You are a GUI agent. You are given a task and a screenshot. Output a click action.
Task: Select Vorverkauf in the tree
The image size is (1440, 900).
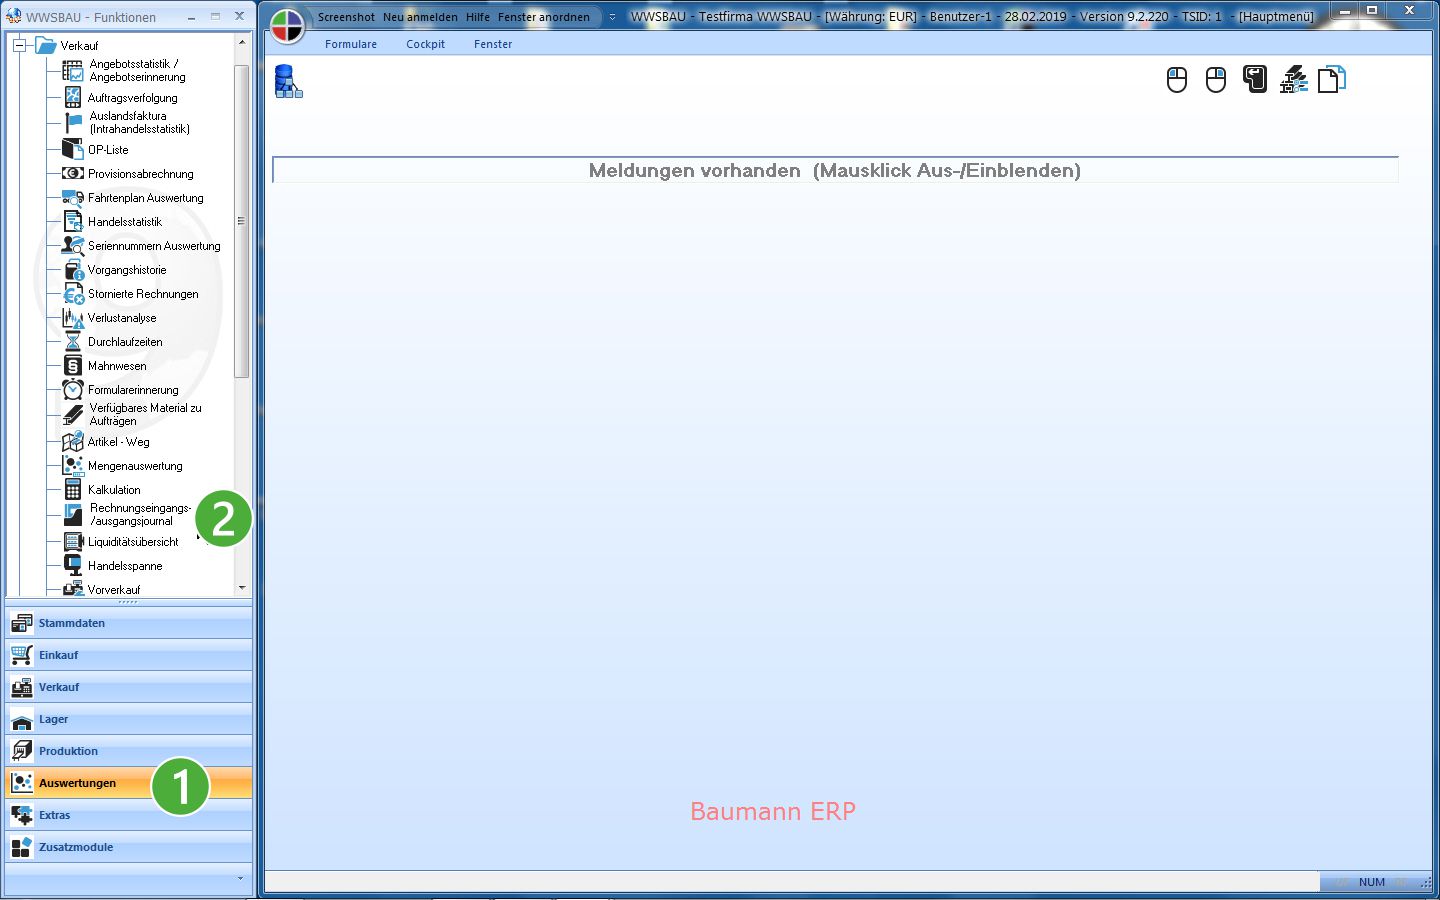pos(114,590)
